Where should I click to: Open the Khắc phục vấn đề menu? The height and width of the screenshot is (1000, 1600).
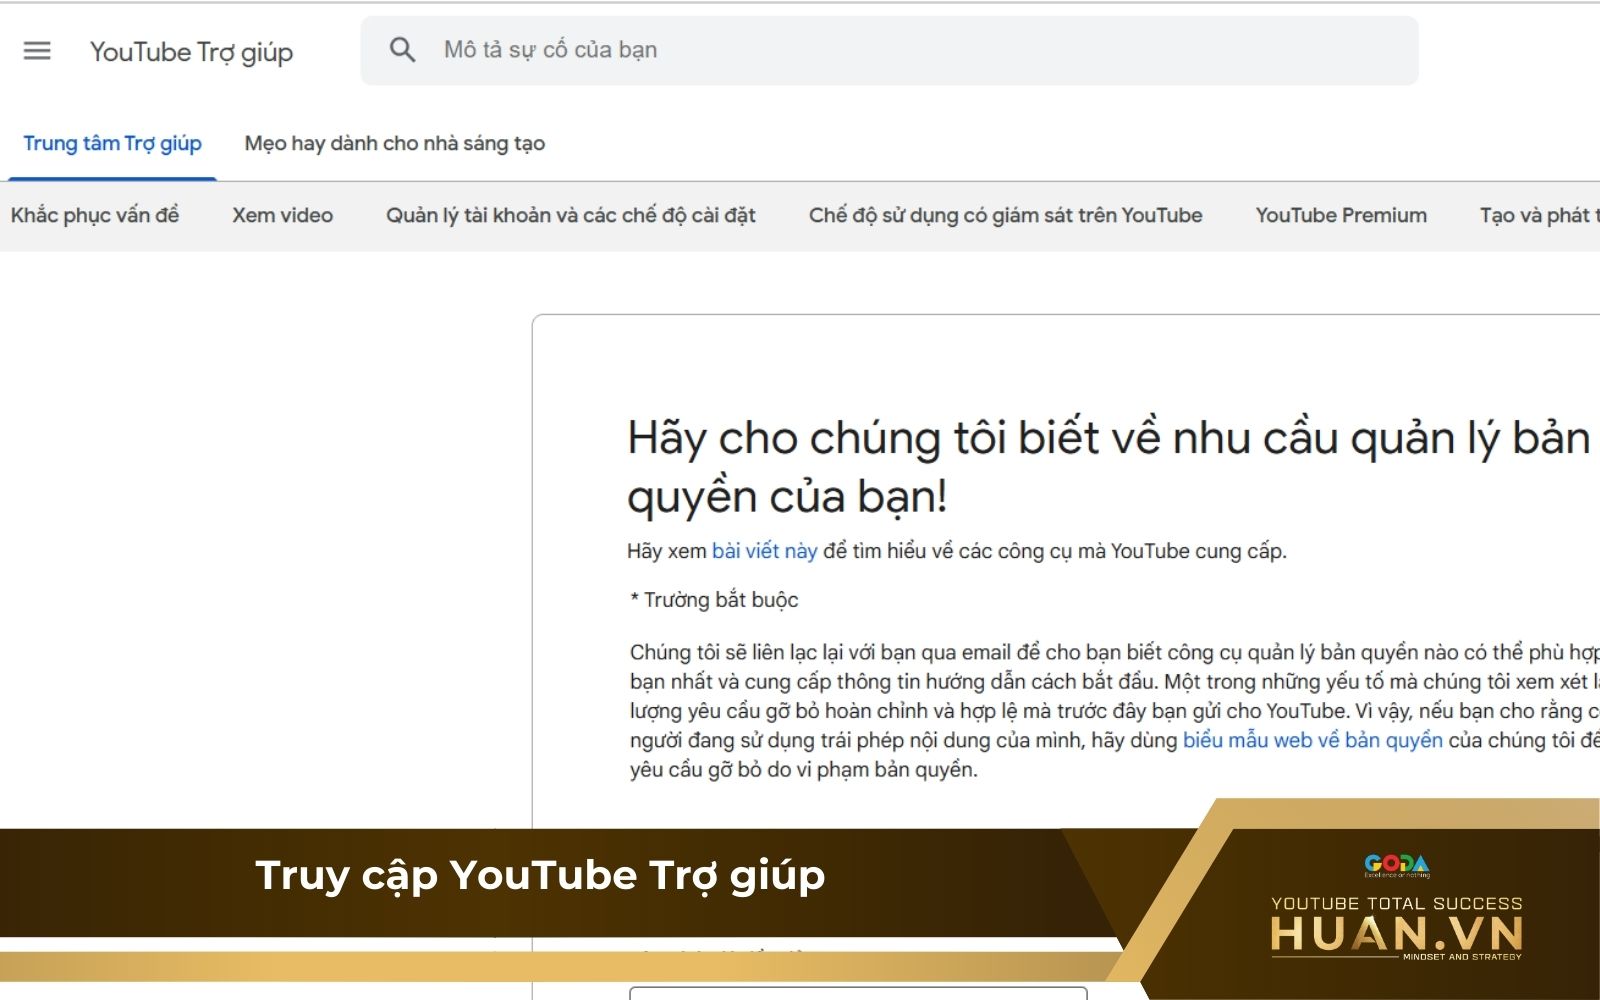point(95,215)
